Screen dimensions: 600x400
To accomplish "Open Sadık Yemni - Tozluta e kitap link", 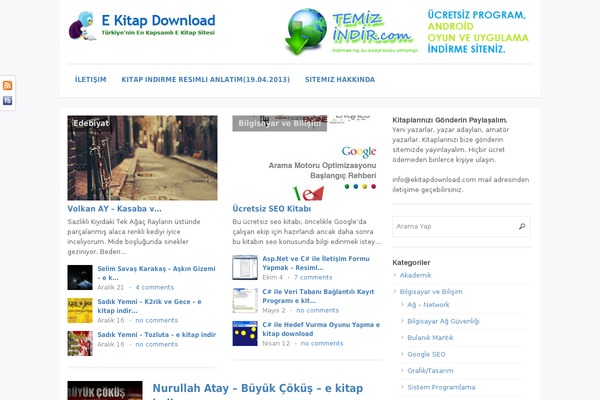I will (x=157, y=335).
